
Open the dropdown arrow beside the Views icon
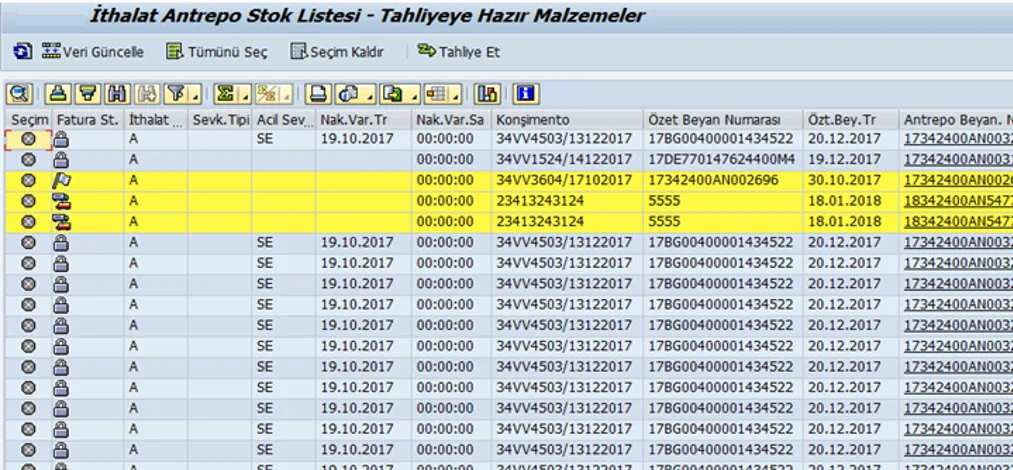coord(369,96)
